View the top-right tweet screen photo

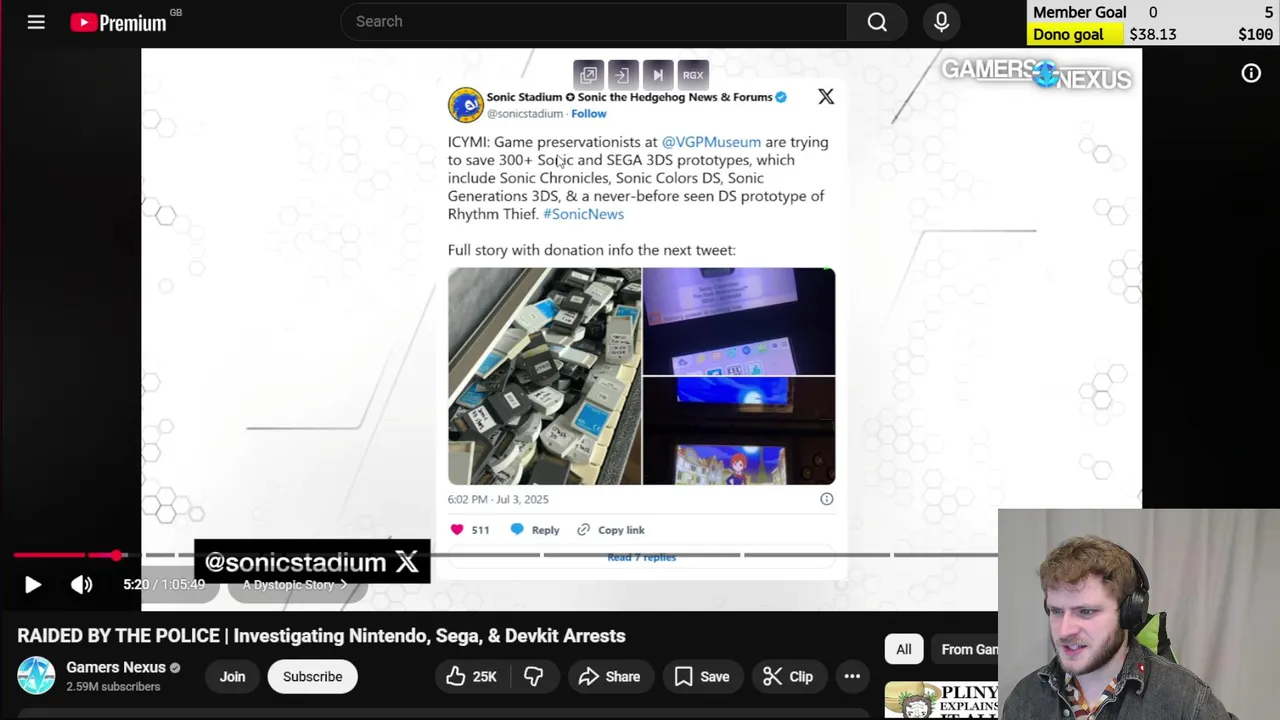739,321
